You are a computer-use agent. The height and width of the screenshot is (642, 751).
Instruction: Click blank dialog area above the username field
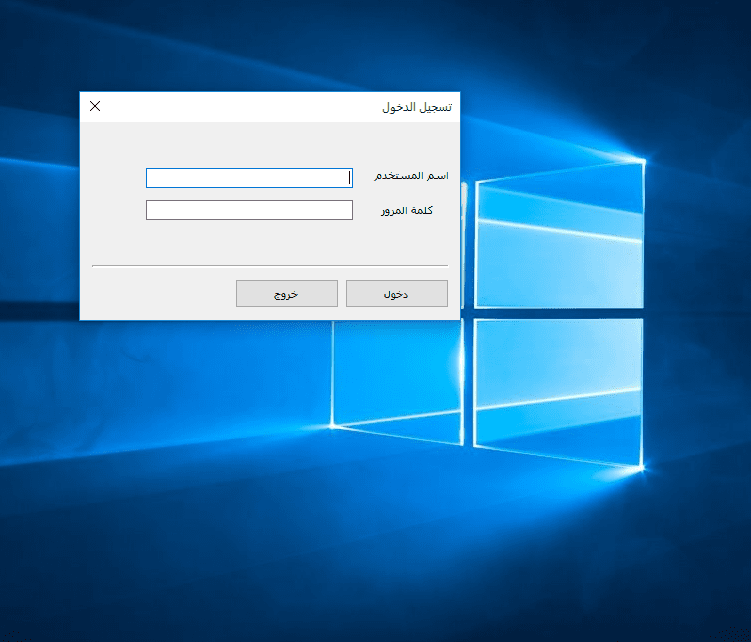point(250,145)
